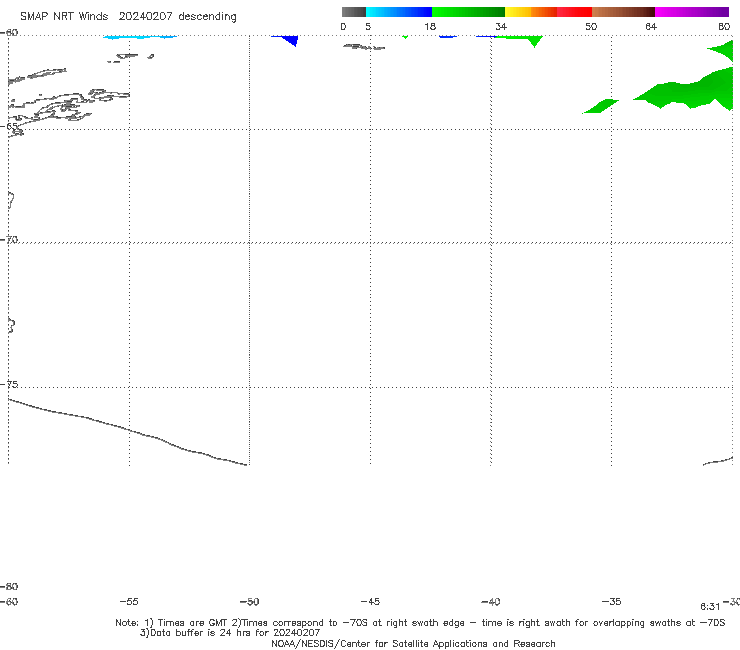Click the swath time stamp 6:31
740x650 pixels.
pos(710,607)
